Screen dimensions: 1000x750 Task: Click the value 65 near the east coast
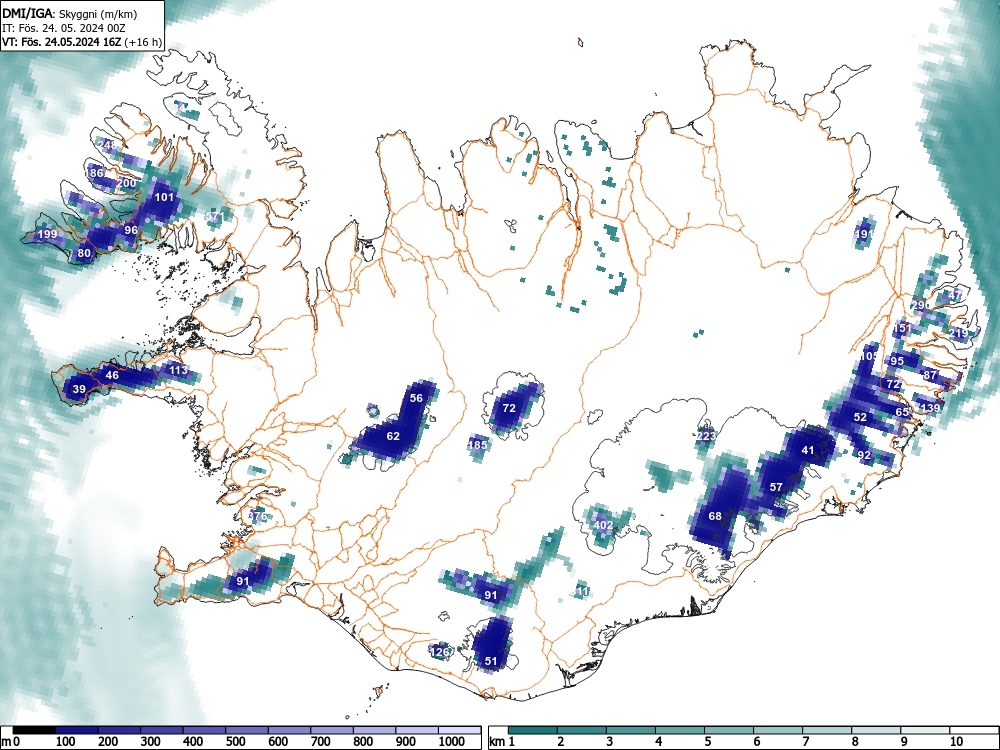pos(902,412)
